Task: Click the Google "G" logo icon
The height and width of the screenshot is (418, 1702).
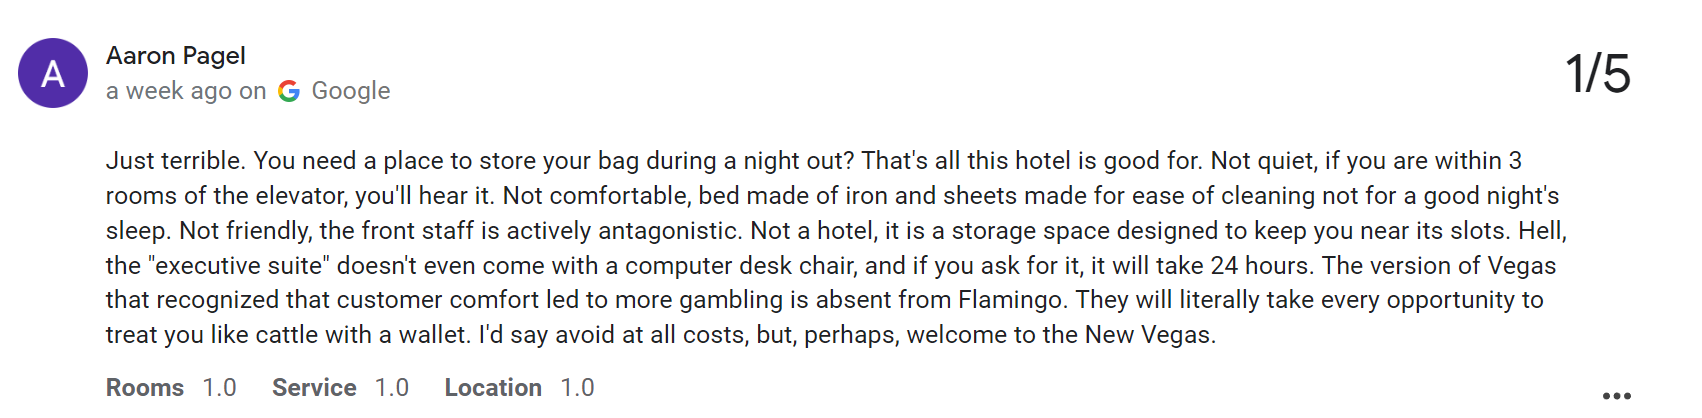Action: tap(289, 91)
